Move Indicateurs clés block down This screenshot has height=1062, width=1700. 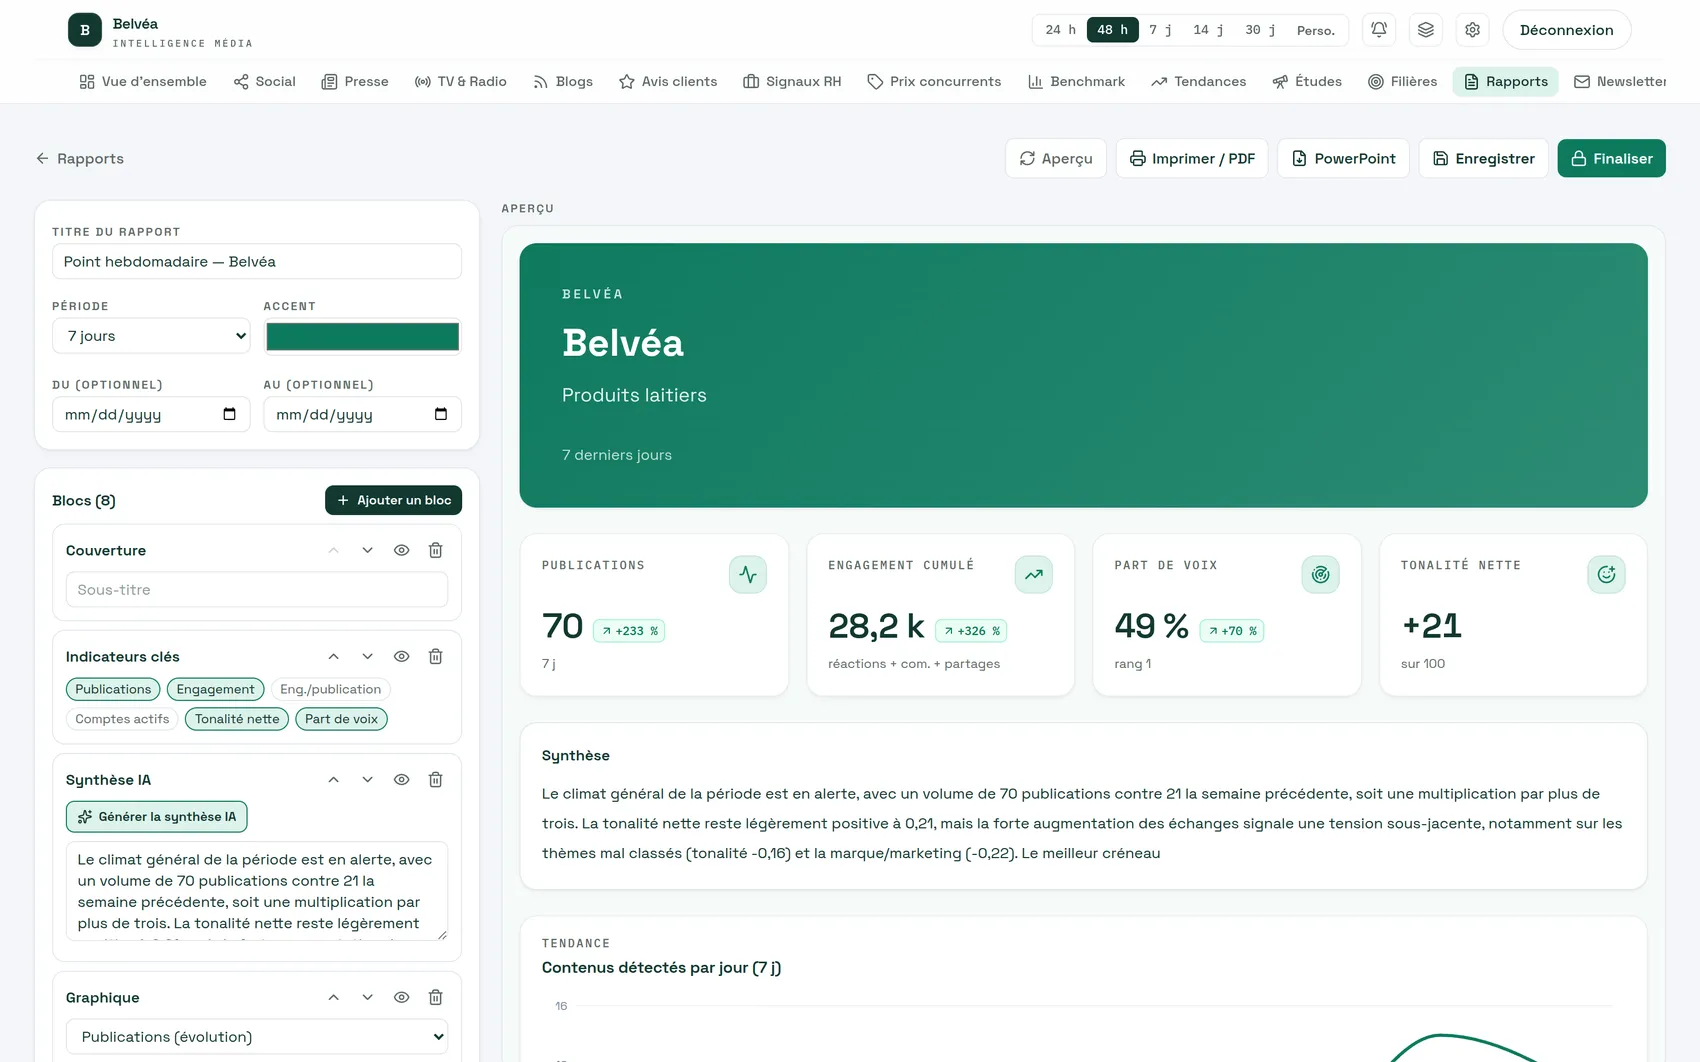368,656
